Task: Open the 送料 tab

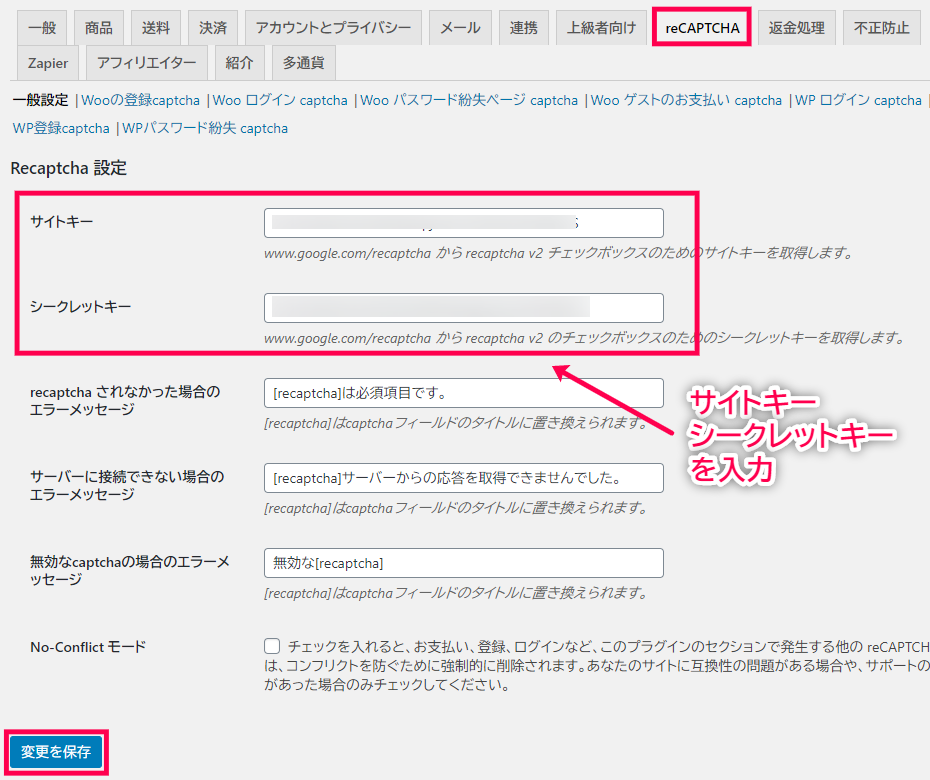Action: click(156, 28)
